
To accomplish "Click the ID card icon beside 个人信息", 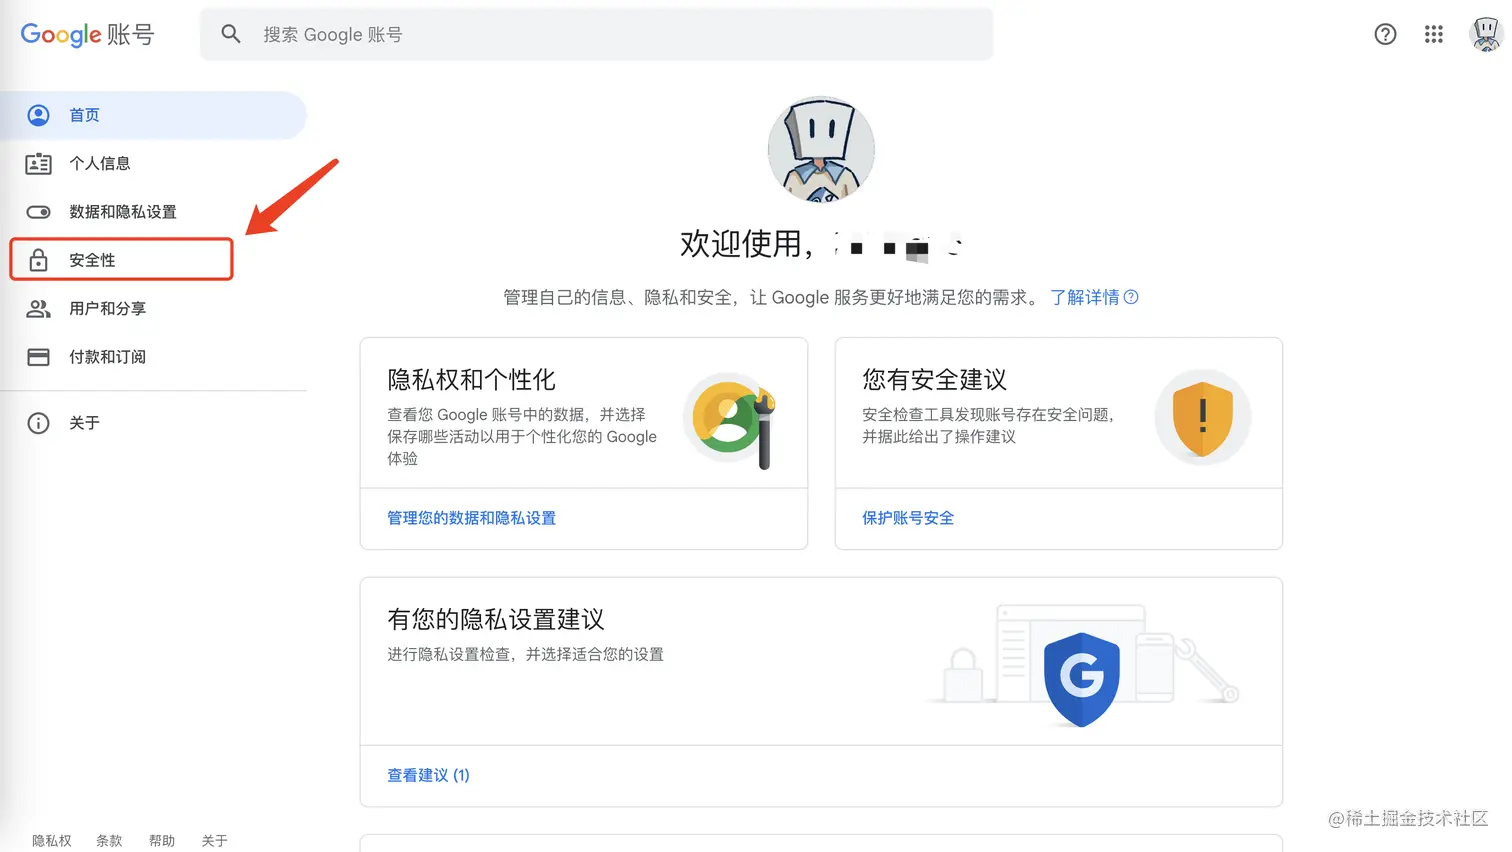I will click(x=38, y=163).
